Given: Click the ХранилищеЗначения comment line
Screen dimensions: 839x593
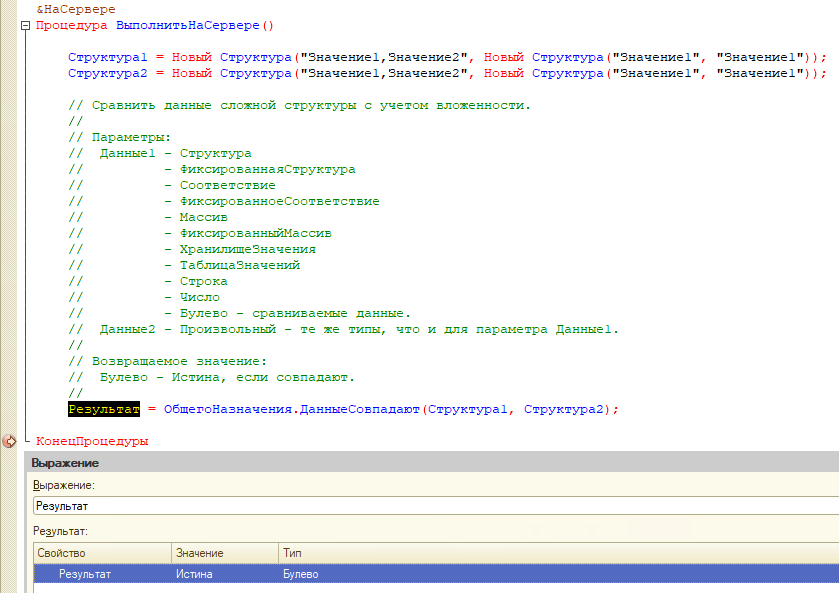Looking at the screenshot, I should click(x=248, y=249).
